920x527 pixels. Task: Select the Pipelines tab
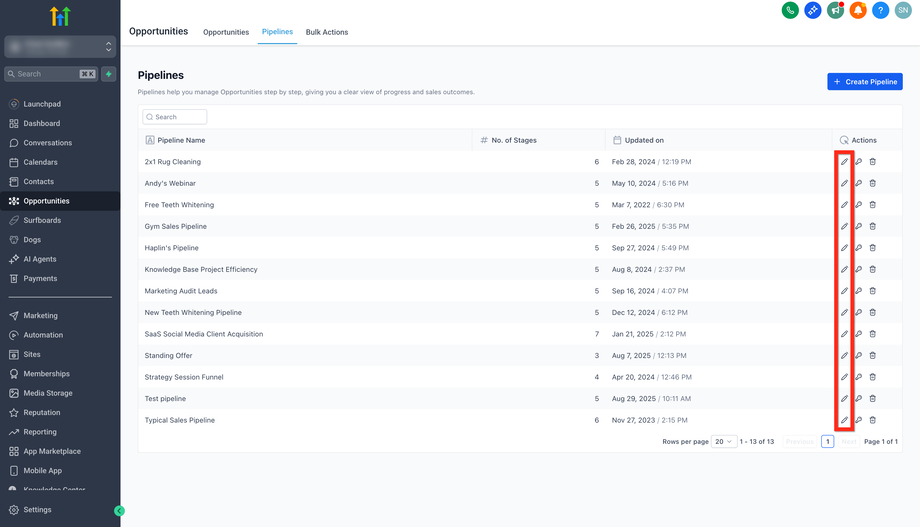[x=277, y=32]
